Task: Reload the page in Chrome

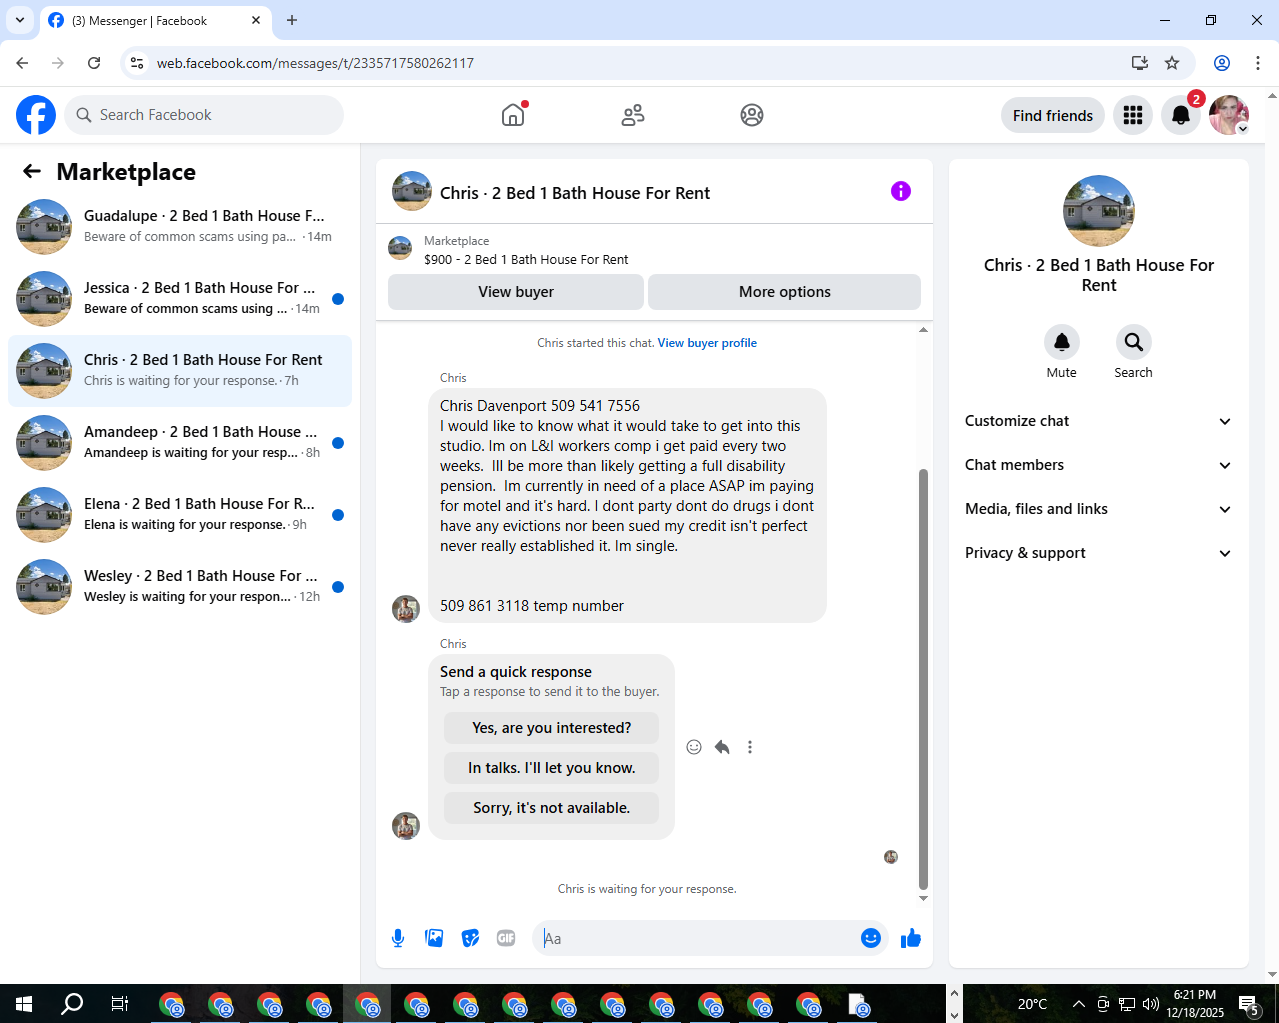Action: click(x=94, y=63)
